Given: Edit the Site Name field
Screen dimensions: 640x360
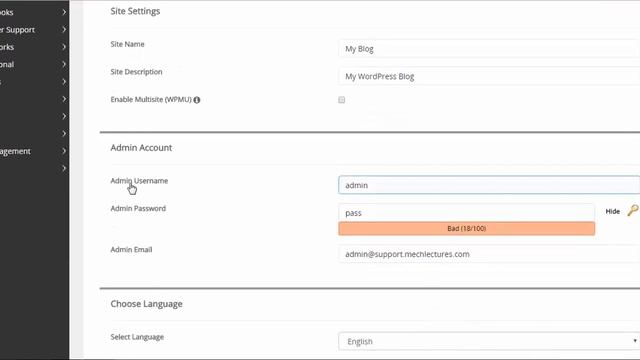Looking at the screenshot, I should tap(489, 49).
